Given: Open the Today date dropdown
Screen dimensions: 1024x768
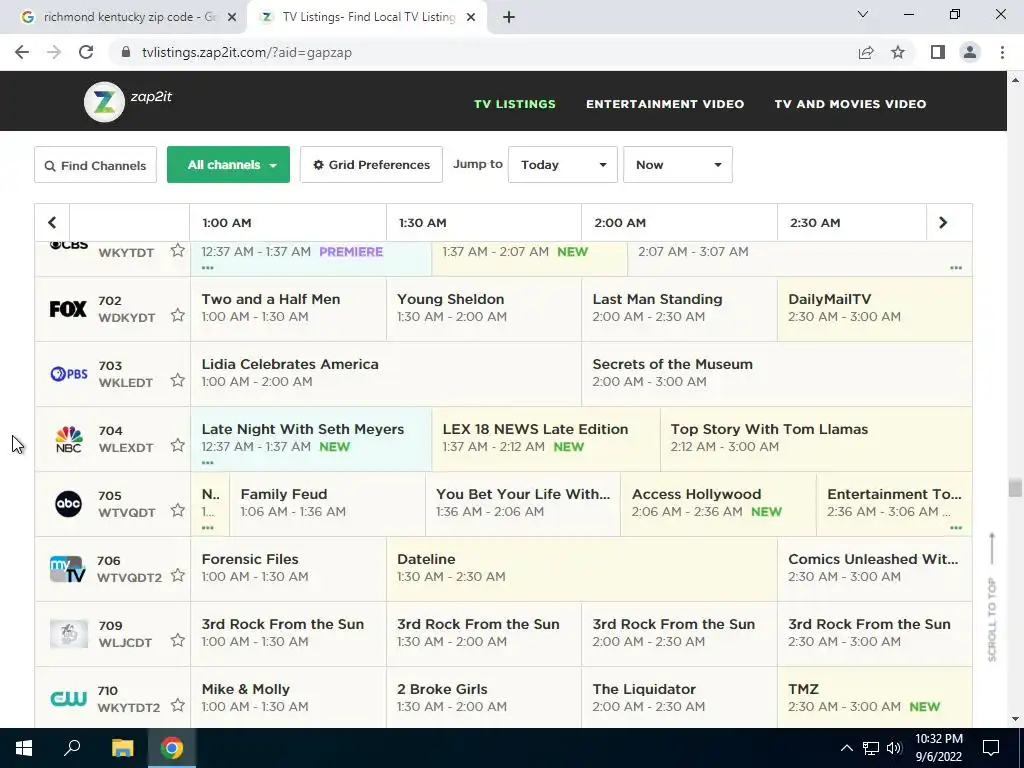Looking at the screenshot, I should pos(562,165).
